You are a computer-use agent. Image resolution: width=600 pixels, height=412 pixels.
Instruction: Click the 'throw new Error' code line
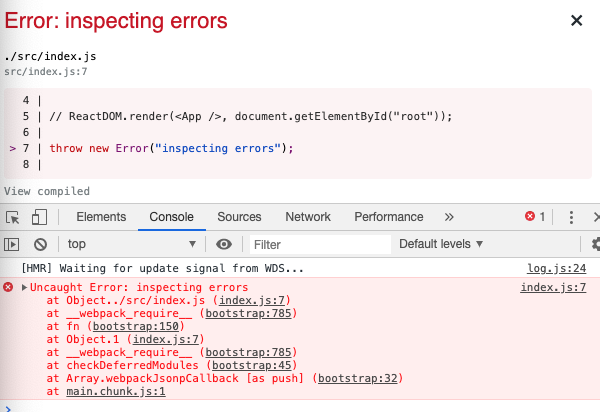pyautogui.click(x=171, y=148)
